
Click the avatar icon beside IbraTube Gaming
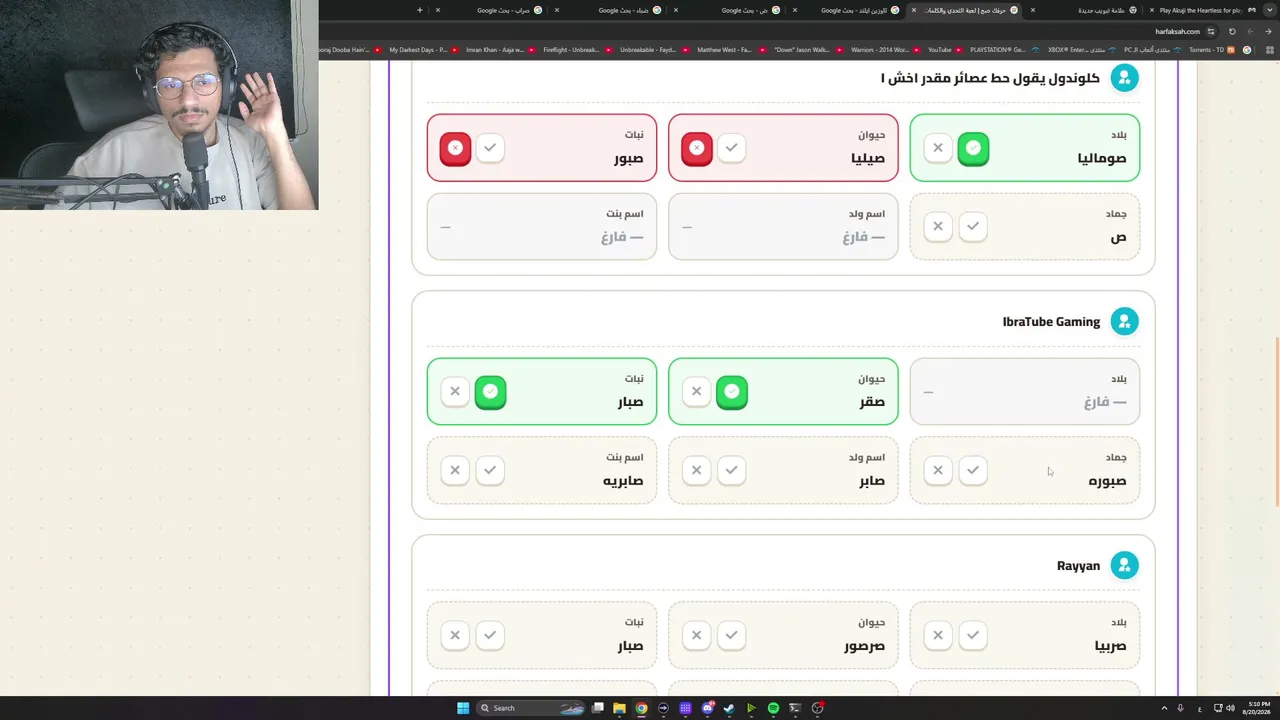tap(1124, 321)
